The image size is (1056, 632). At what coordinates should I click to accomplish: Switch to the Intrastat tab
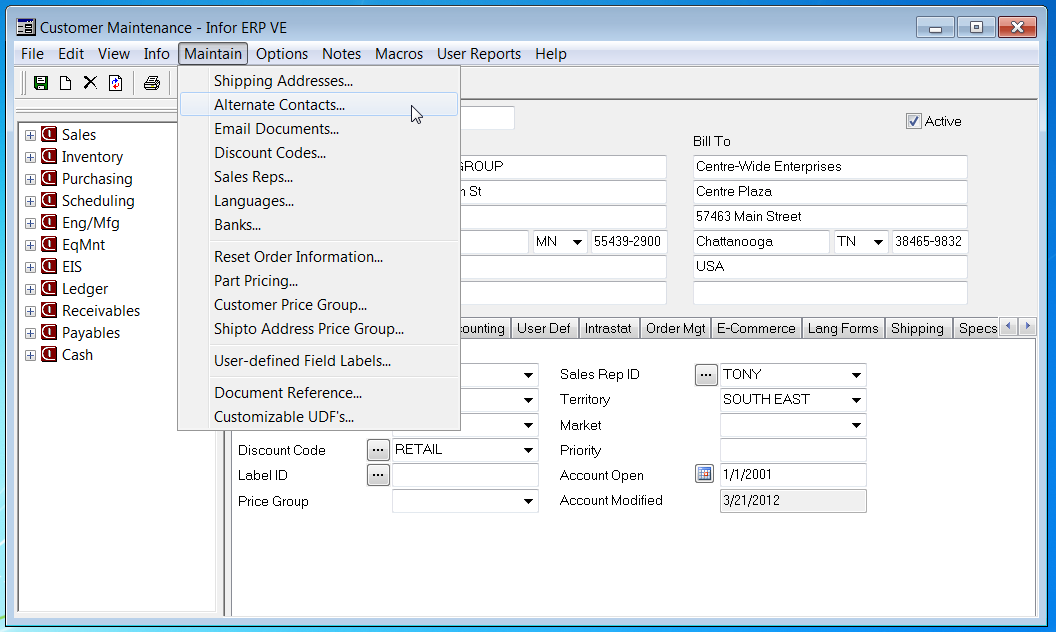point(608,328)
